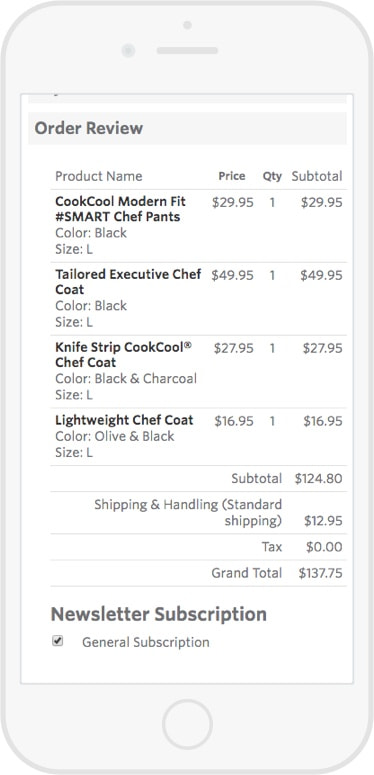Click the Subtotal column header
The image size is (374, 775).
(317, 176)
